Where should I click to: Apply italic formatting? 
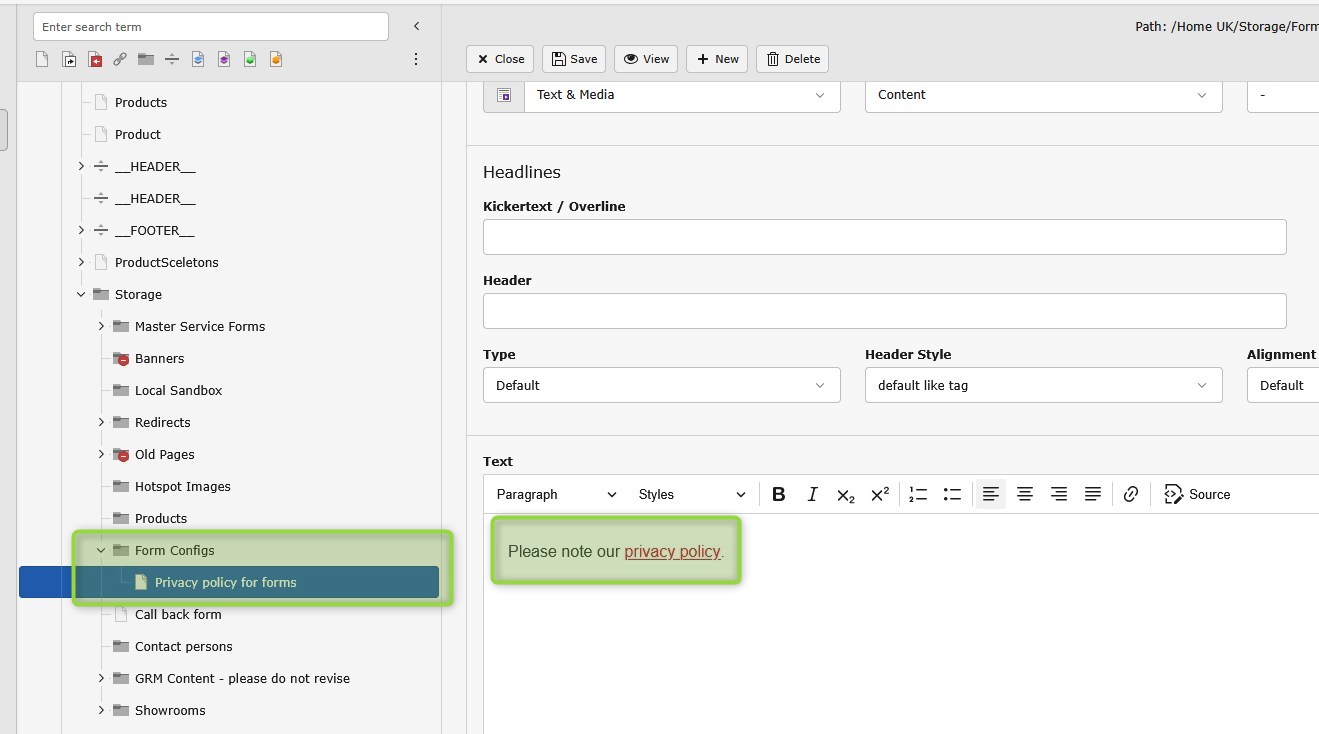[x=812, y=494]
